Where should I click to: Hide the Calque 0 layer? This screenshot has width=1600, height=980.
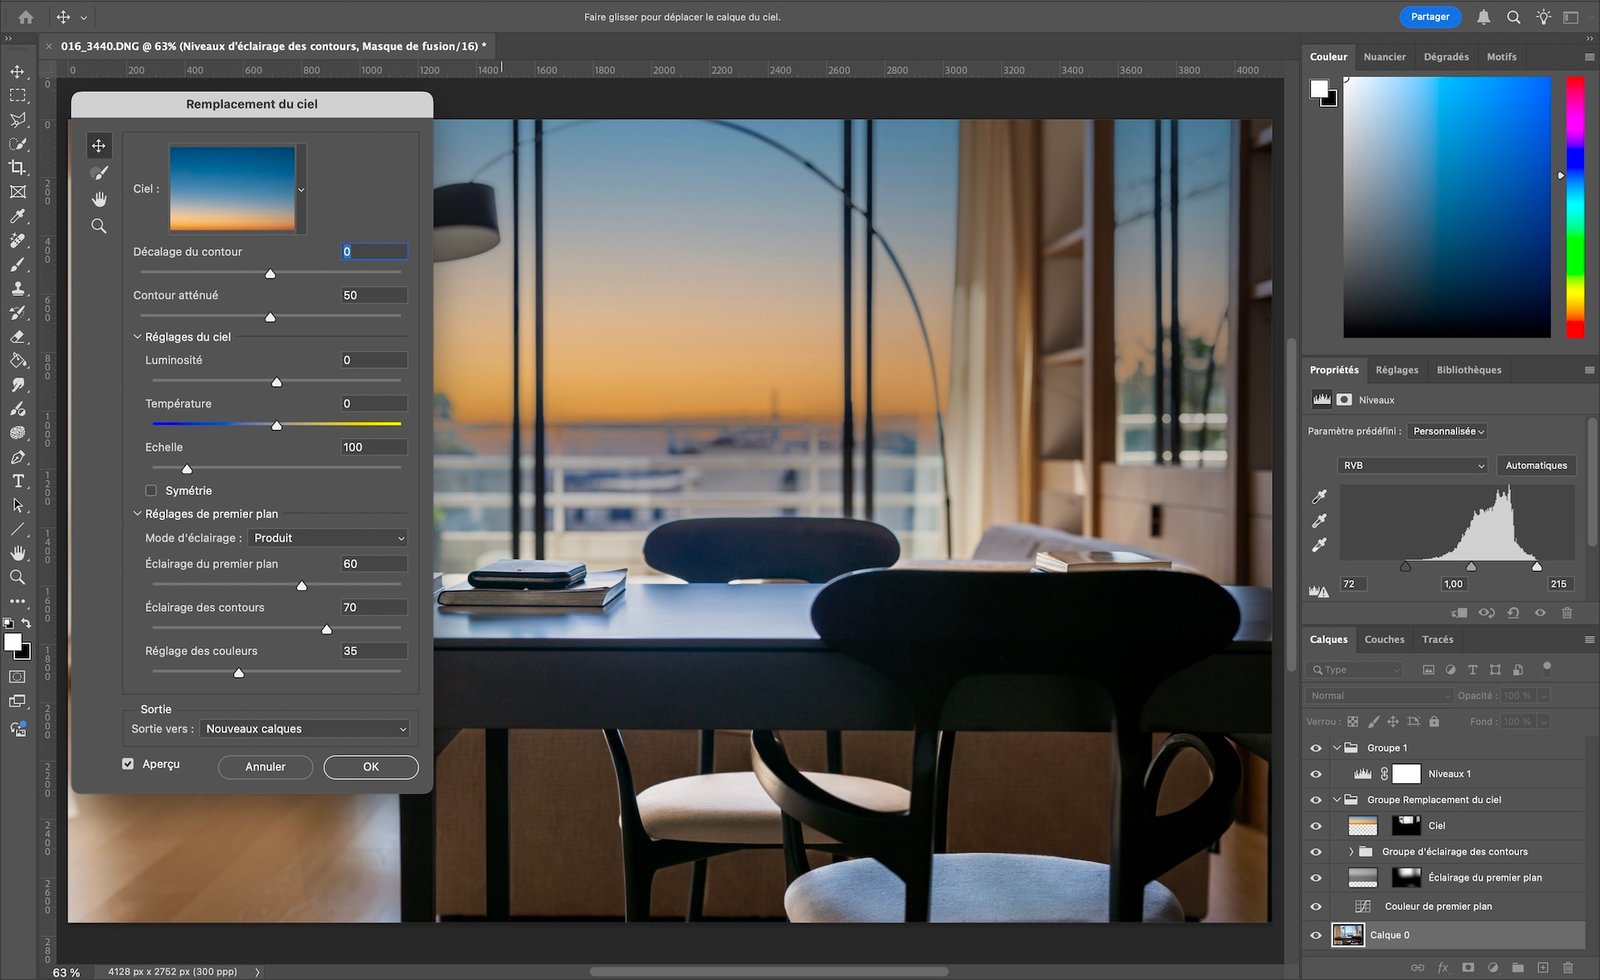[x=1316, y=935]
